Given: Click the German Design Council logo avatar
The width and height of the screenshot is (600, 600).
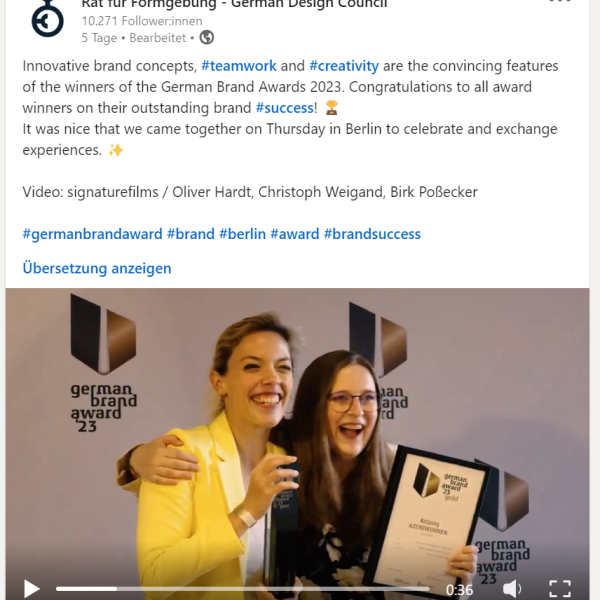Looking at the screenshot, I should click(x=47, y=19).
